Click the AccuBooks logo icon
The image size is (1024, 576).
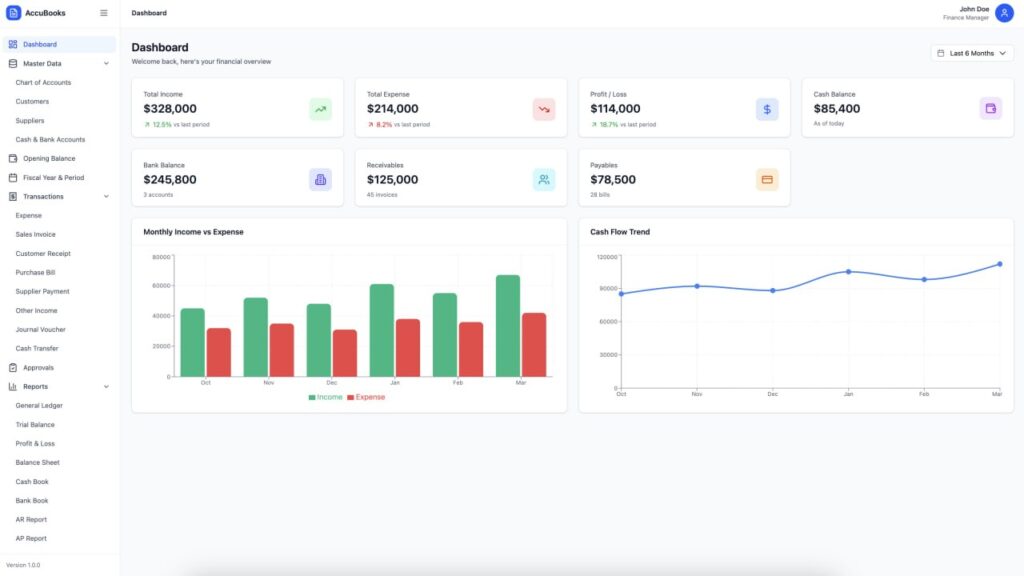click(x=13, y=13)
